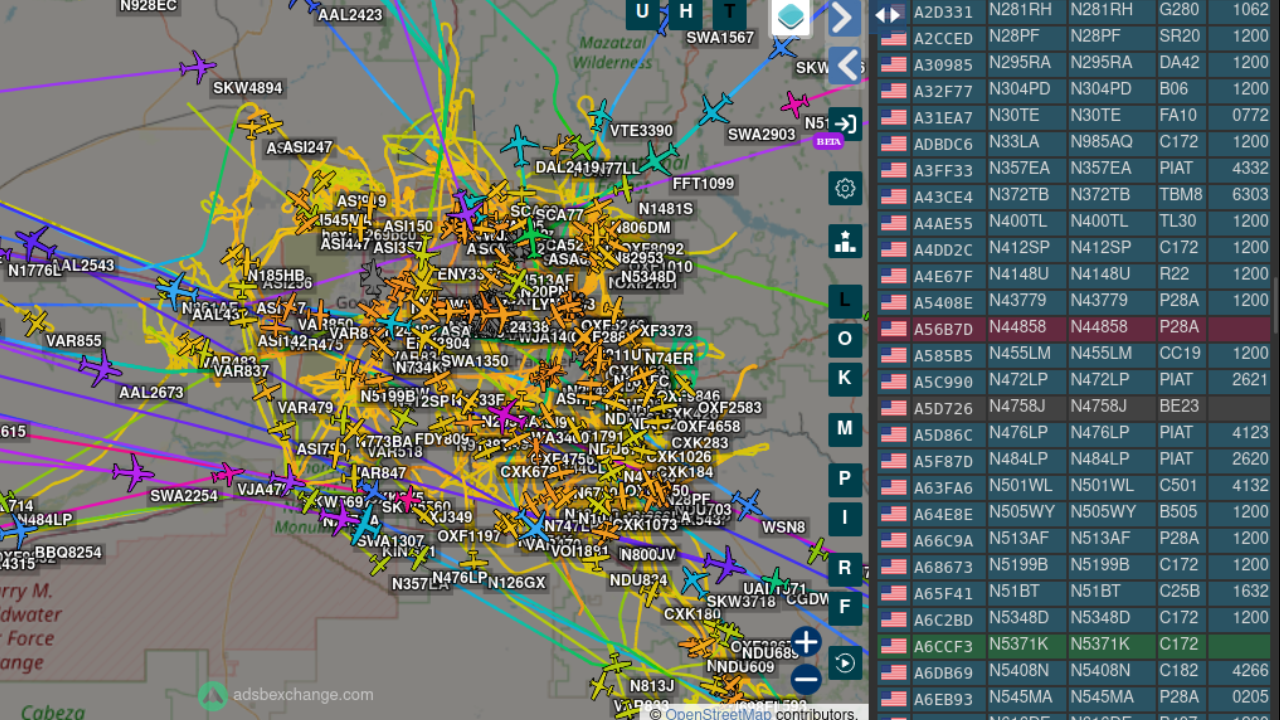Viewport: 1280px width, 720px height.
Task: Select the cyan SWA2903 aircraft icon
Action: tap(714, 109)
